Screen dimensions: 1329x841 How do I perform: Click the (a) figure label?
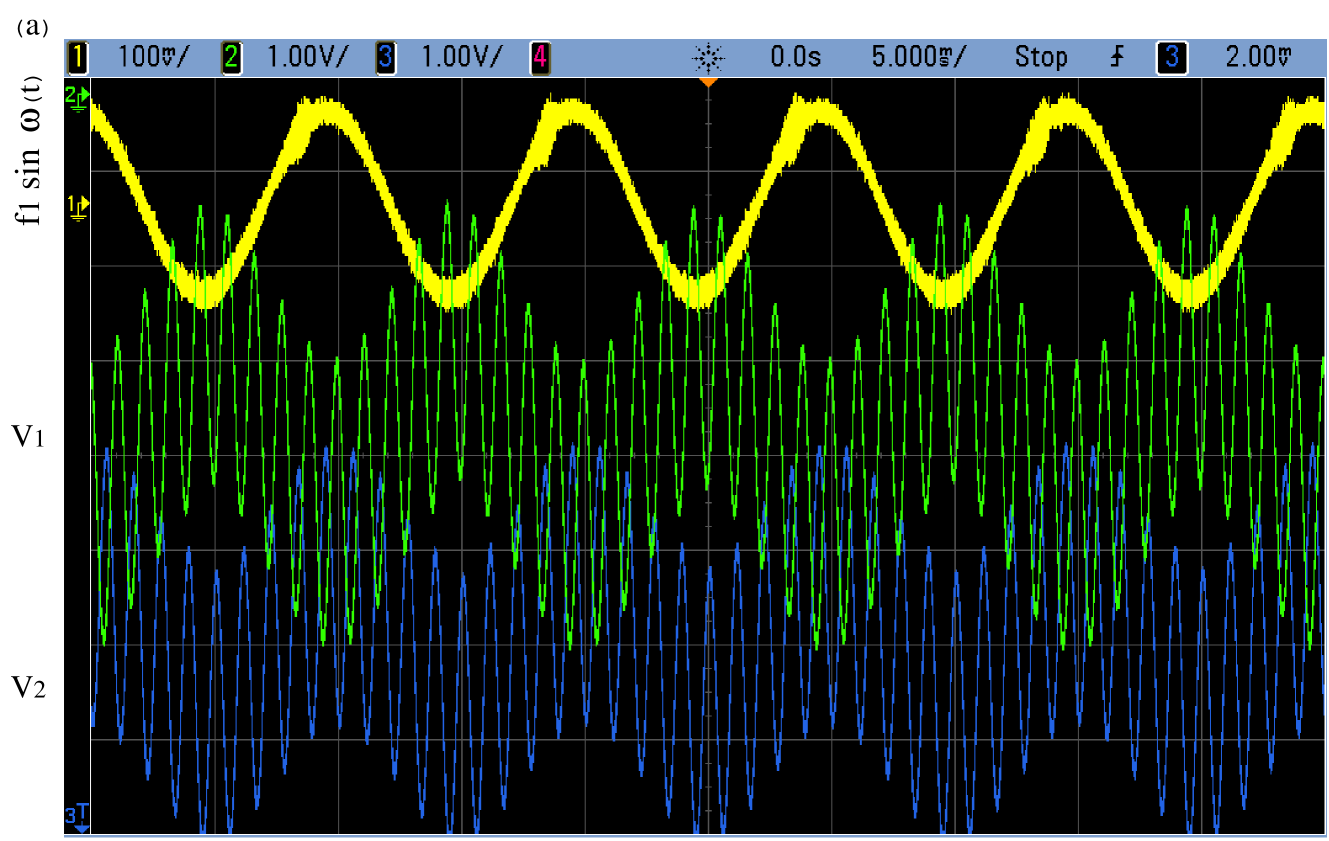click(x=34, y=26)
